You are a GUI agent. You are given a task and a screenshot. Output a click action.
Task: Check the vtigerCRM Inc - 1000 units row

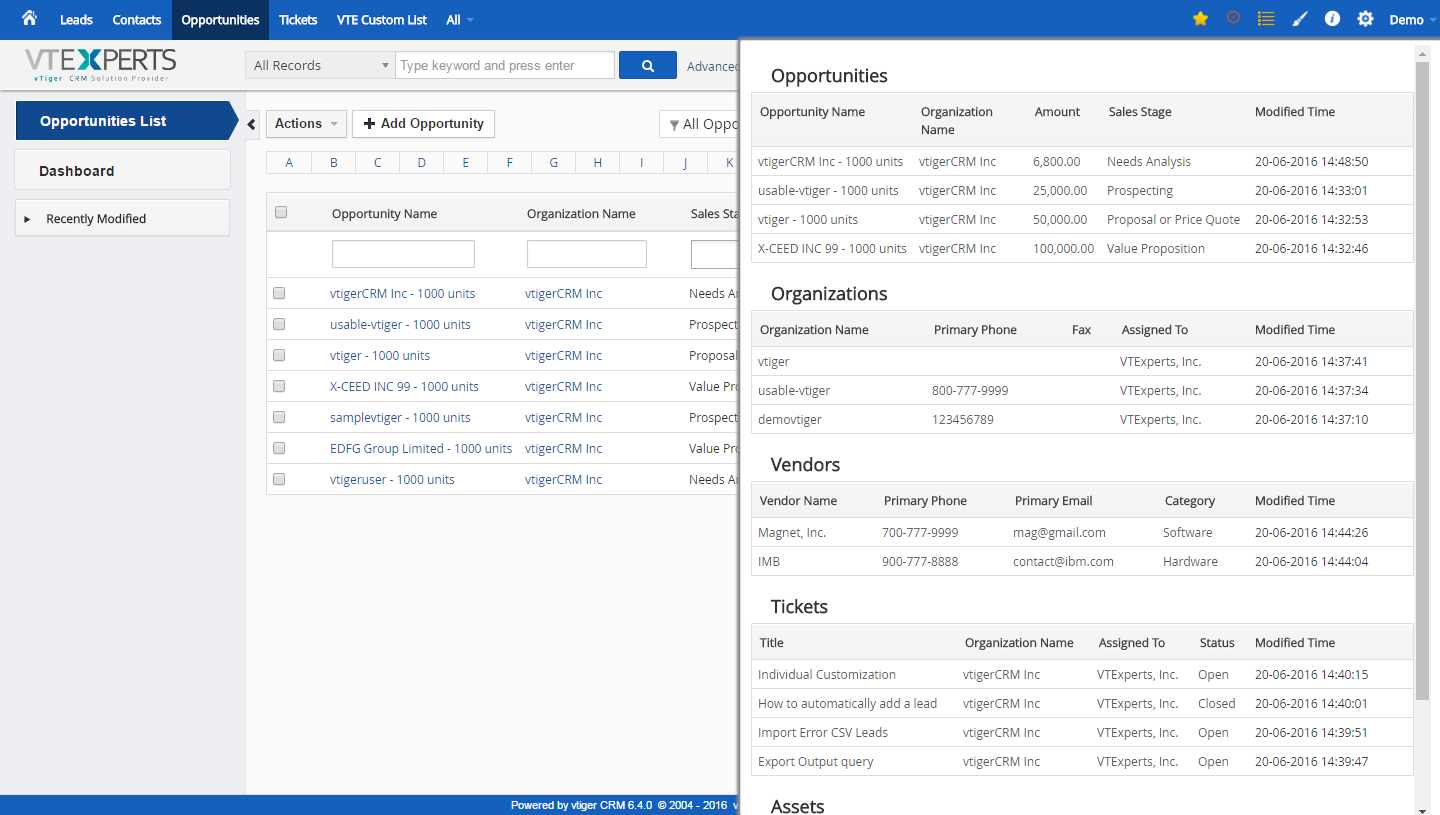279,293
